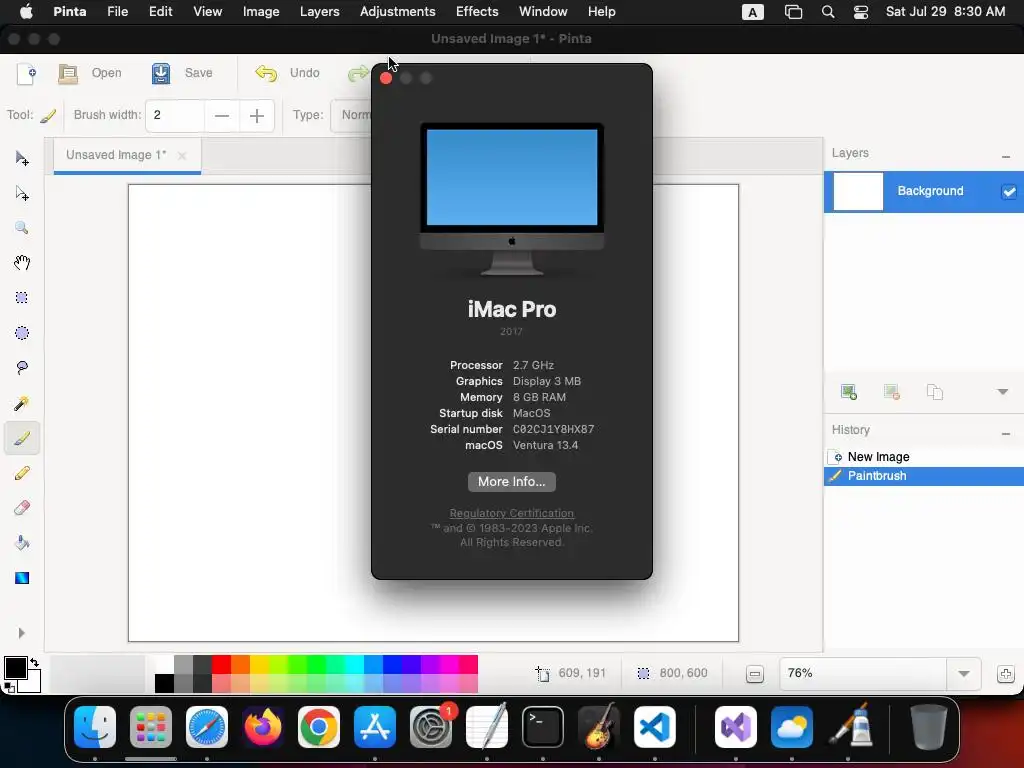Open Control Center in menu bar
Viewport: 1024px width, 768px height.
point(861,12)
